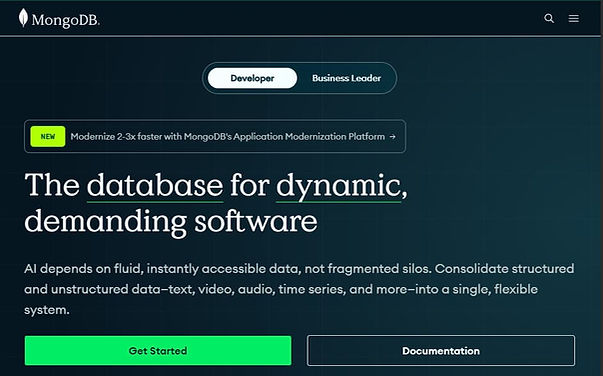Open the Application Modernization Platform announcement
This screenshot has width=603, height=376.
[x=215, y=136]
